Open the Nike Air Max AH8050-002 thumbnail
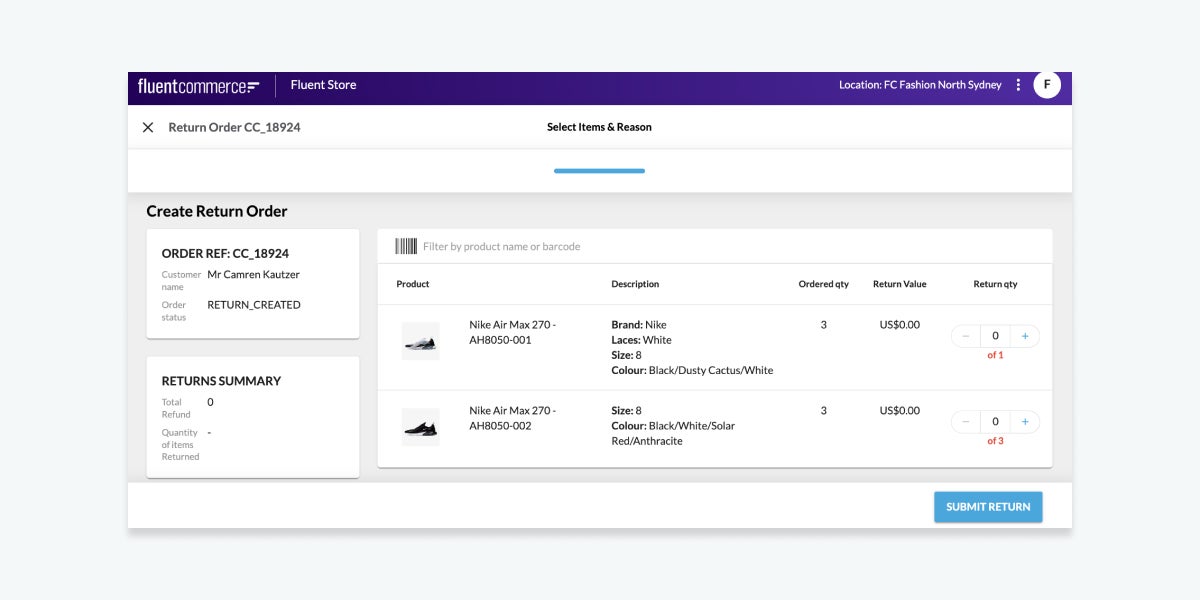The width and height of the screenshot is (1200, 600). click(421, 425)
